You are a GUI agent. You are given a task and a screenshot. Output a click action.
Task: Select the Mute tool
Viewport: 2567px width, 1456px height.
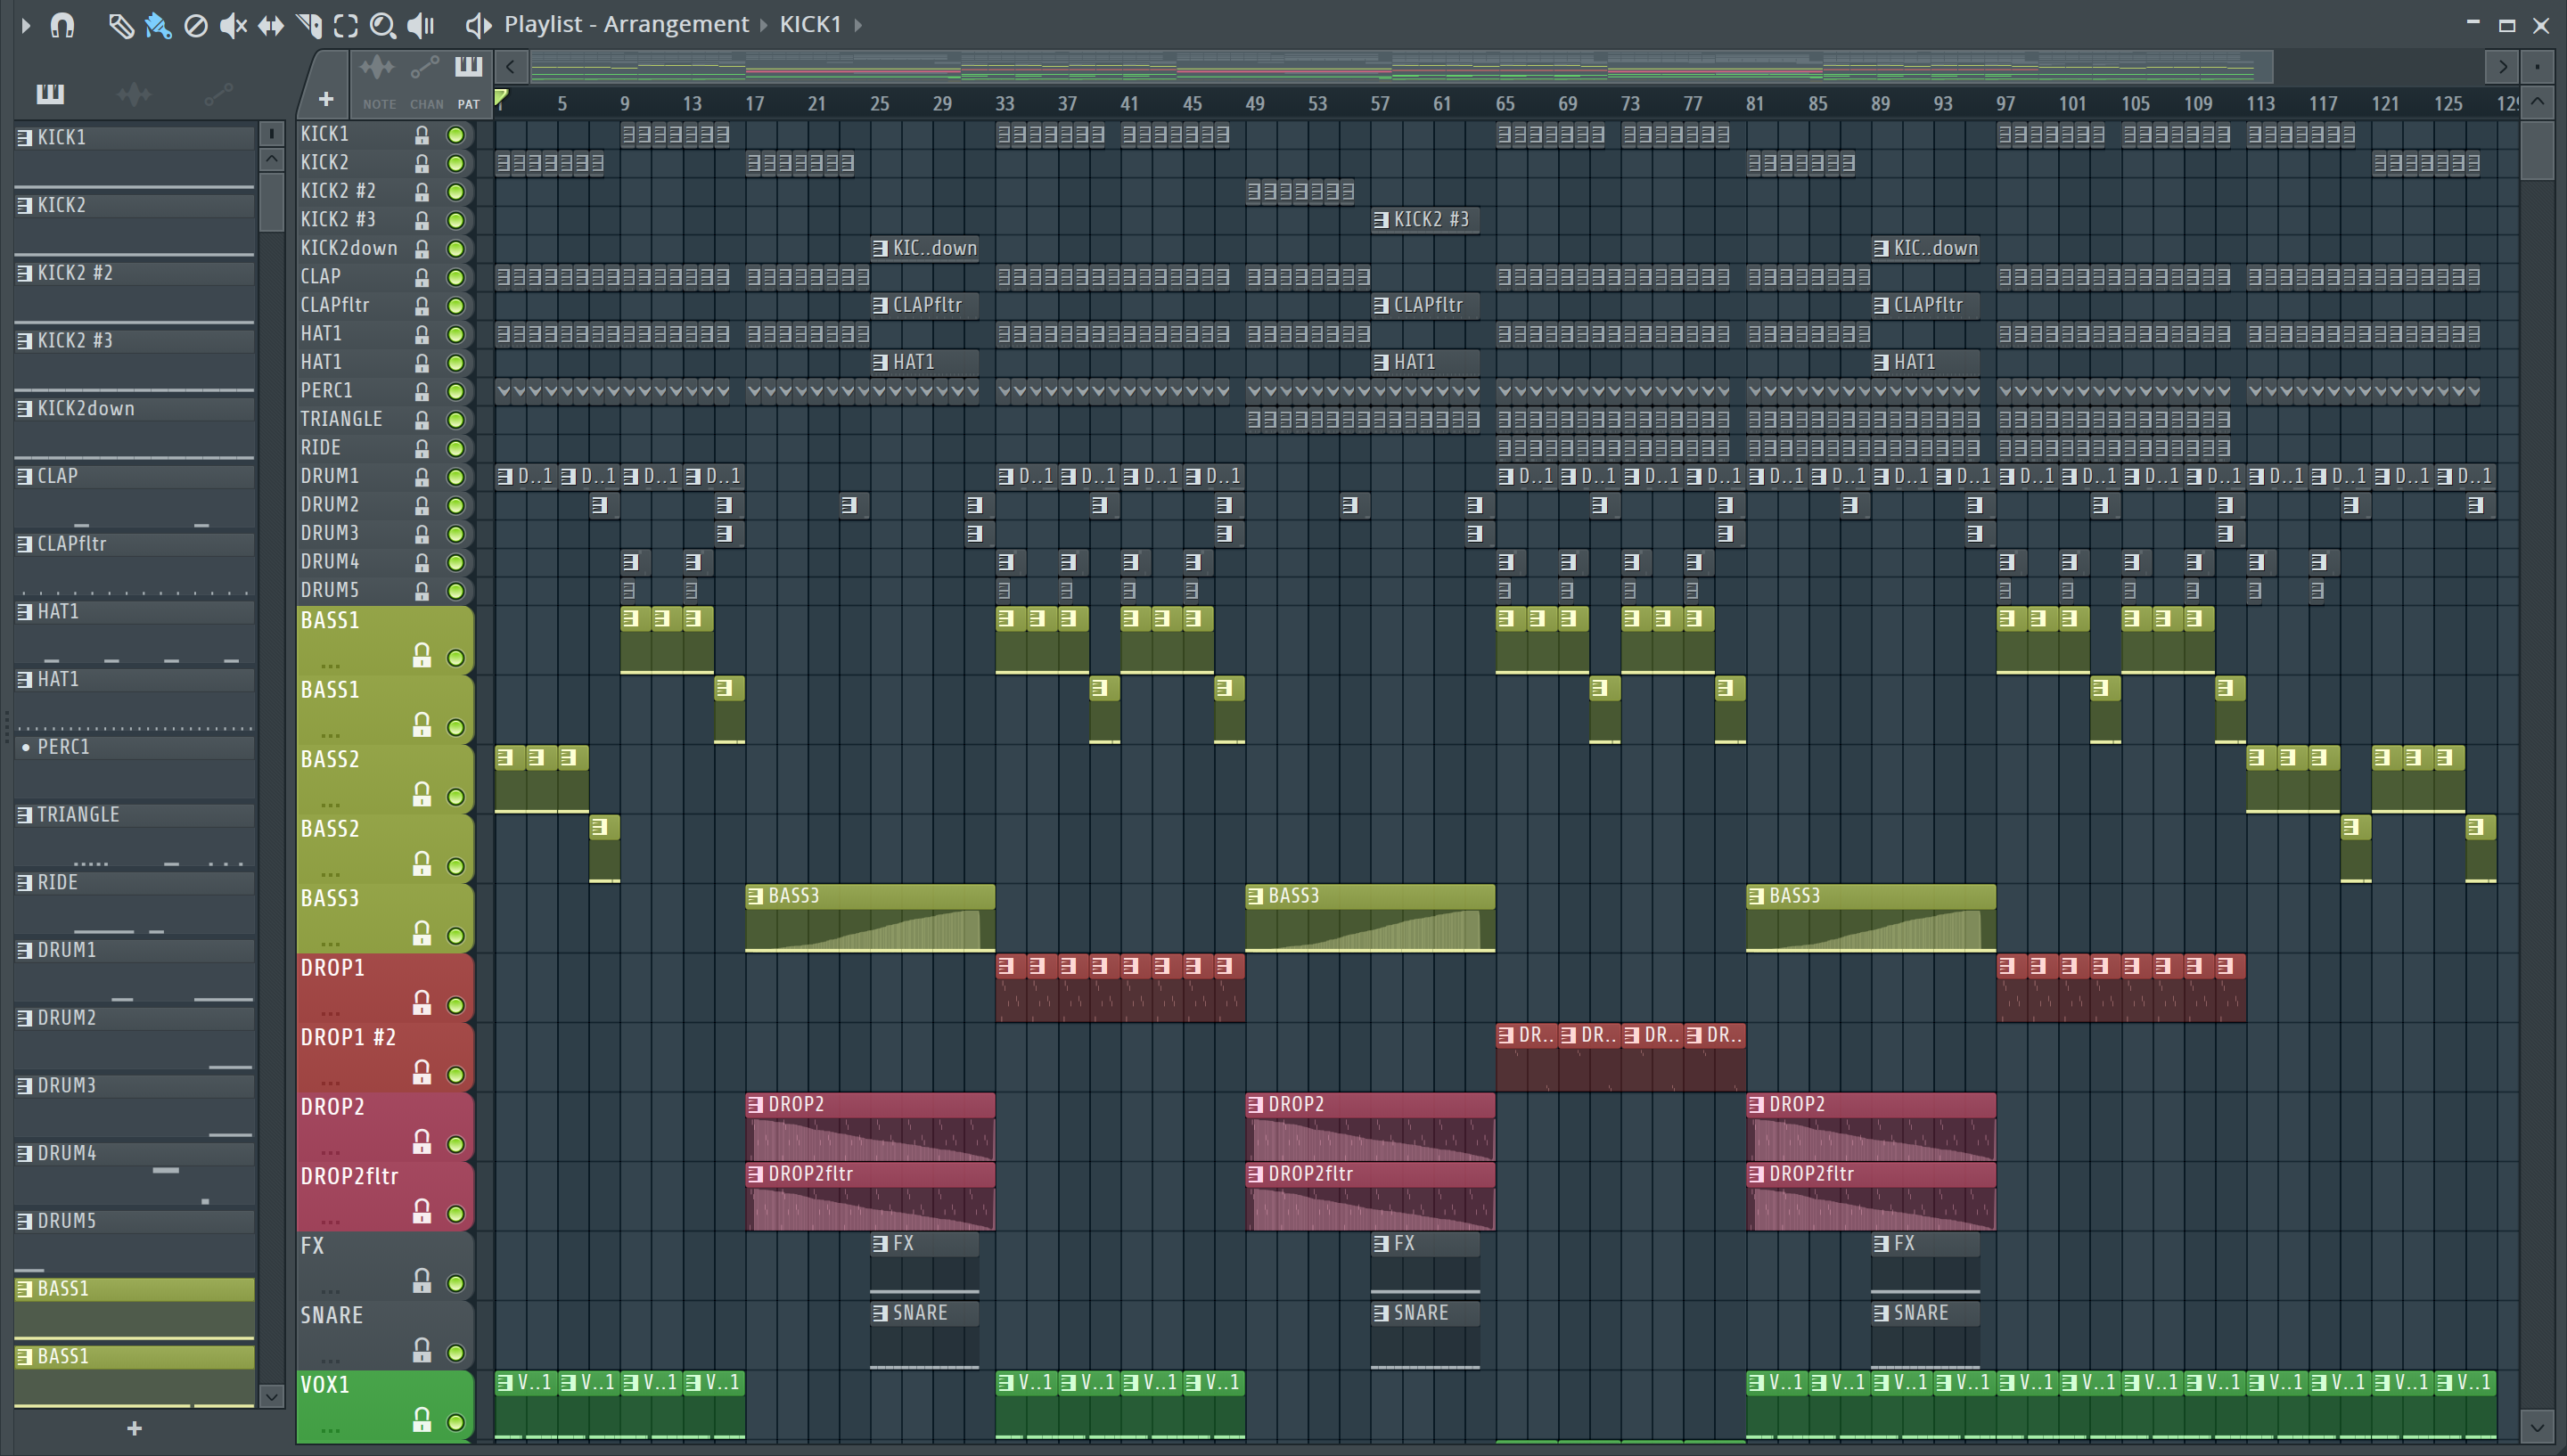point(233,25)
